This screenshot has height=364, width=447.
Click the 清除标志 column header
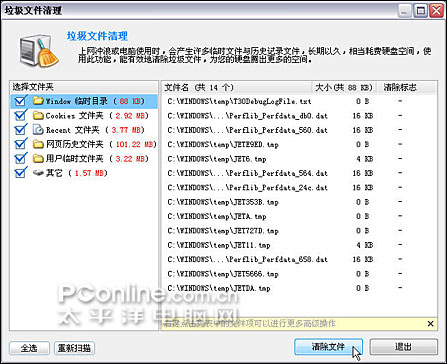click(407, 87)
